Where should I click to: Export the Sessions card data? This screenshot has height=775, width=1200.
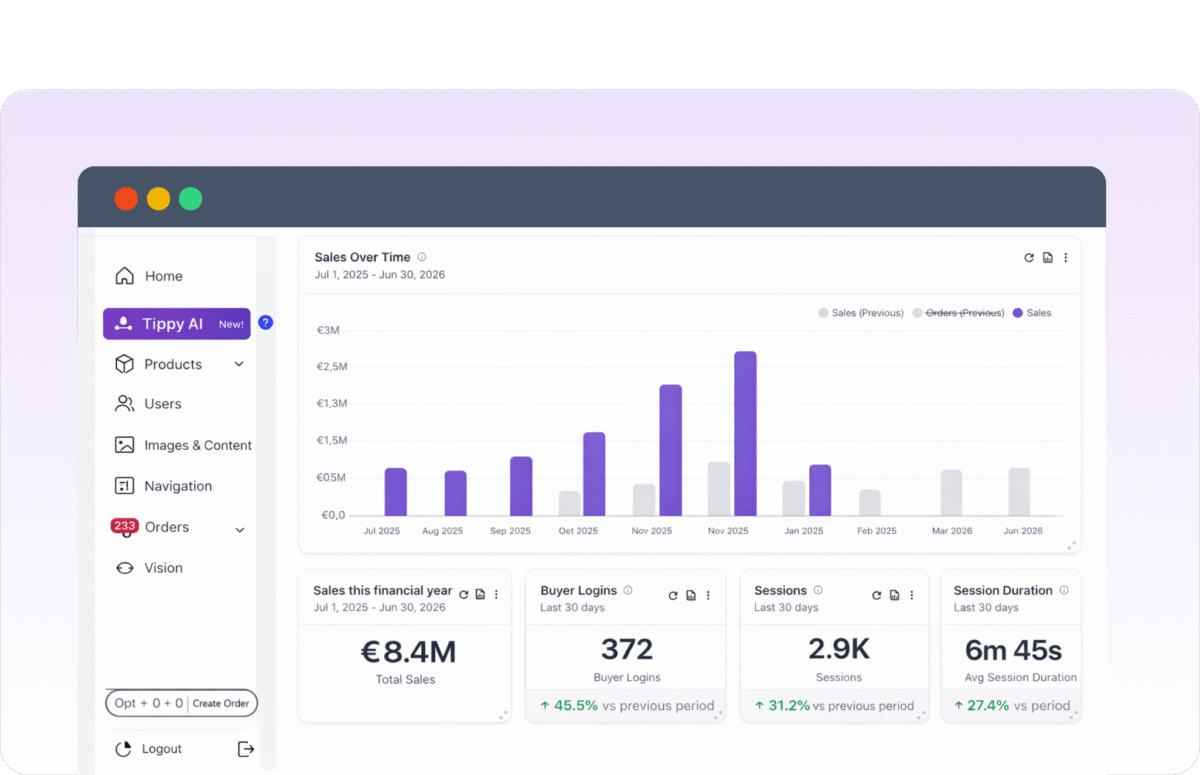pyautogui.click(x=894, y=595)
